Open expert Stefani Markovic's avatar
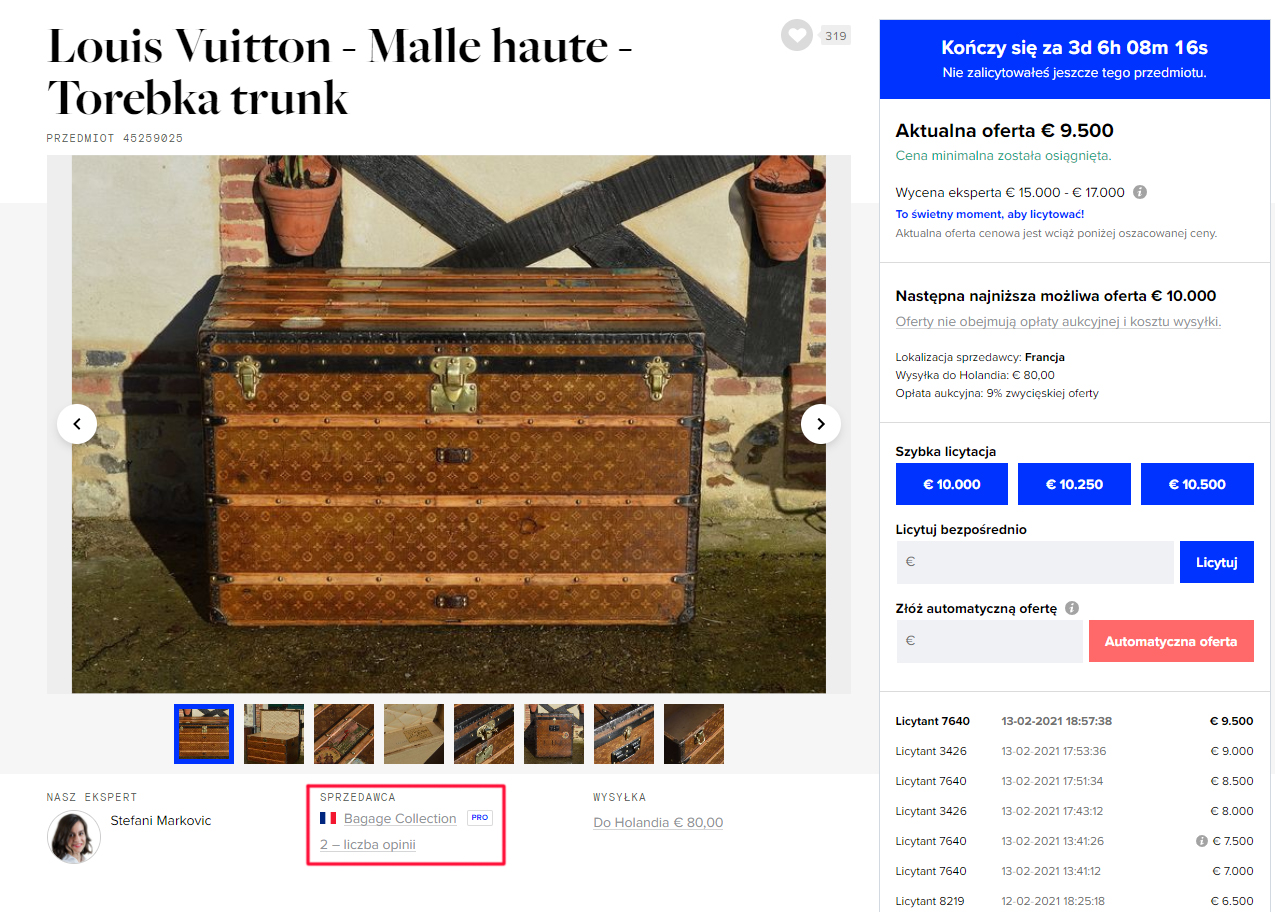Viewport: 1275px width, 912px height. point(74,837)
